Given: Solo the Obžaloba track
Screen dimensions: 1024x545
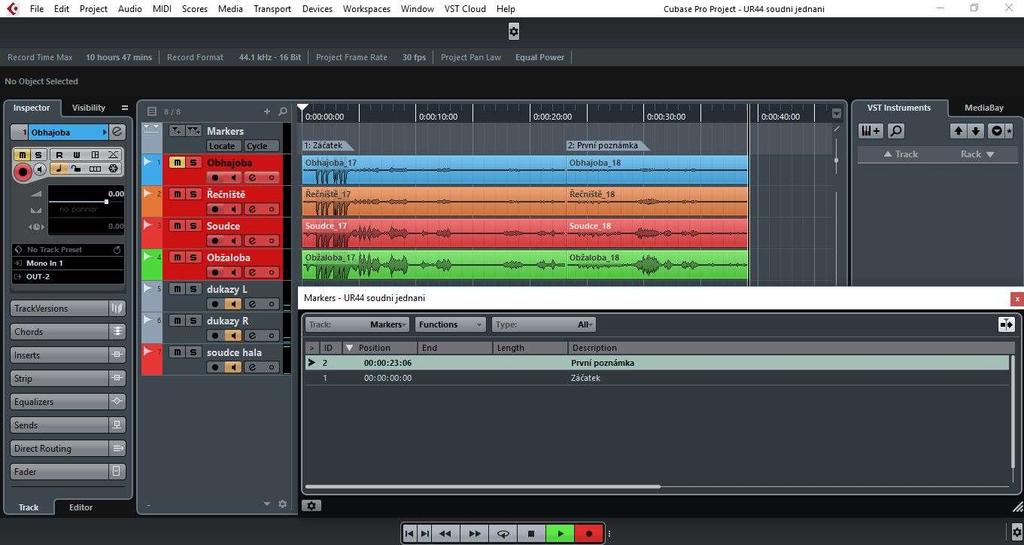Looking at the screenshot, I should (x=193, y=257).
